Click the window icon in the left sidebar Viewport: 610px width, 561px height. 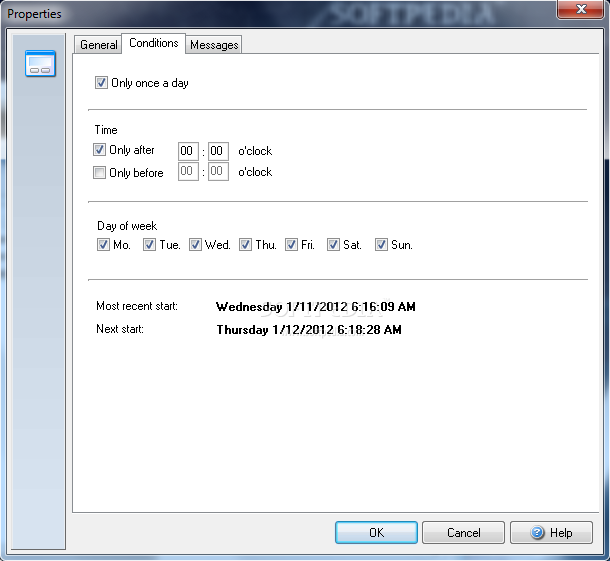(x=40, y=63)
